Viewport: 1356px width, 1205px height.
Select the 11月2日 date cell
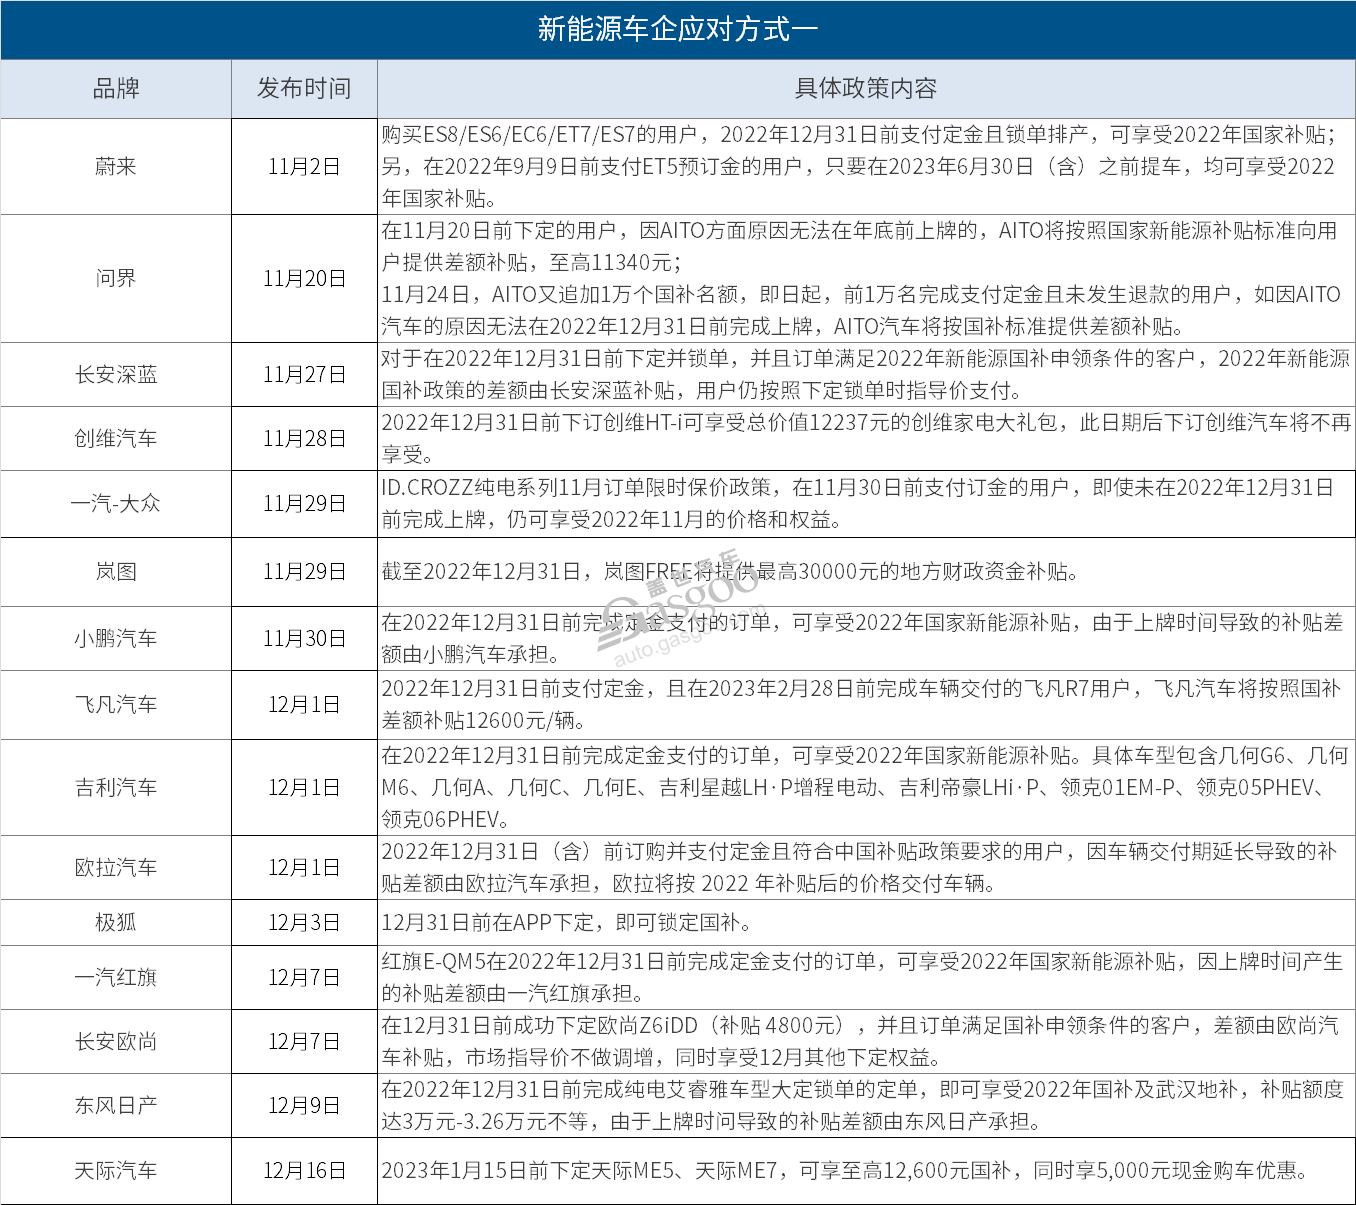[x=304, y=167]
